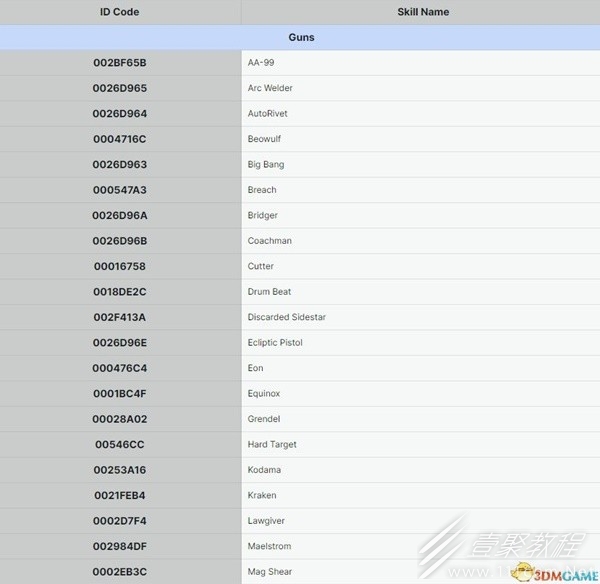Select ID code 000476C4

click(120, 368)
